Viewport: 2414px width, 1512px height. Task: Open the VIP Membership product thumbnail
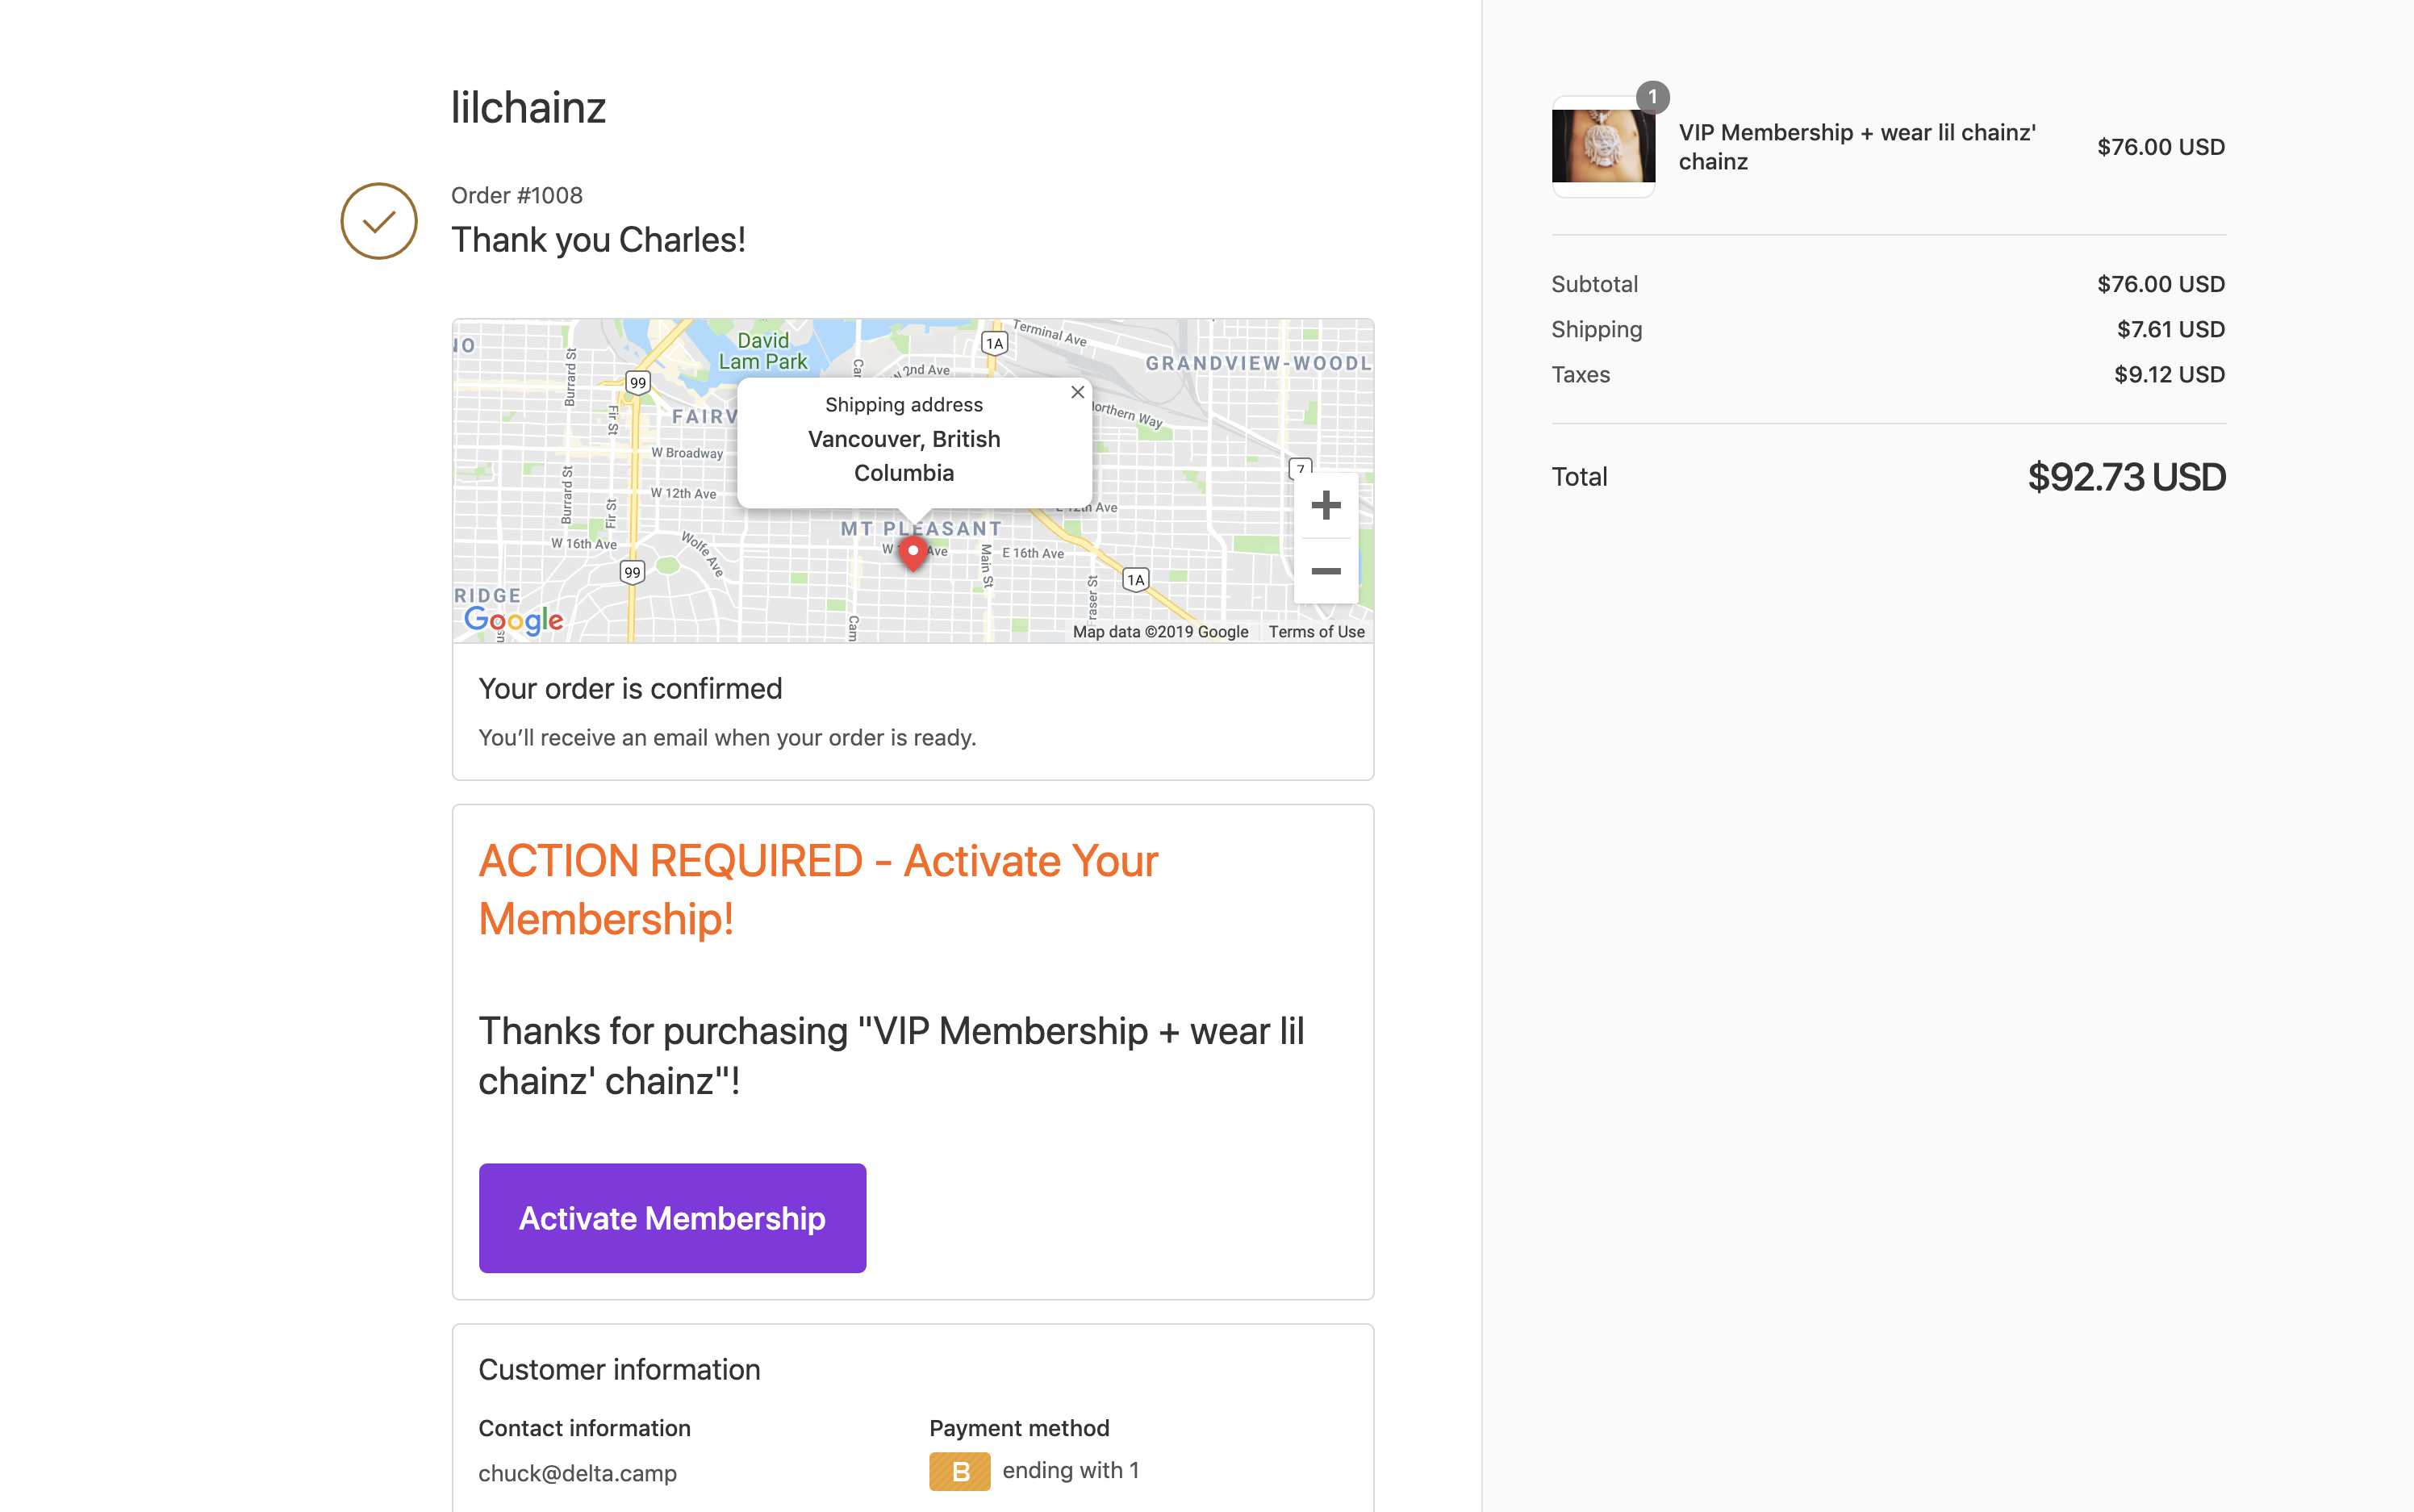pyautogui.click(x=1602, y=147)
